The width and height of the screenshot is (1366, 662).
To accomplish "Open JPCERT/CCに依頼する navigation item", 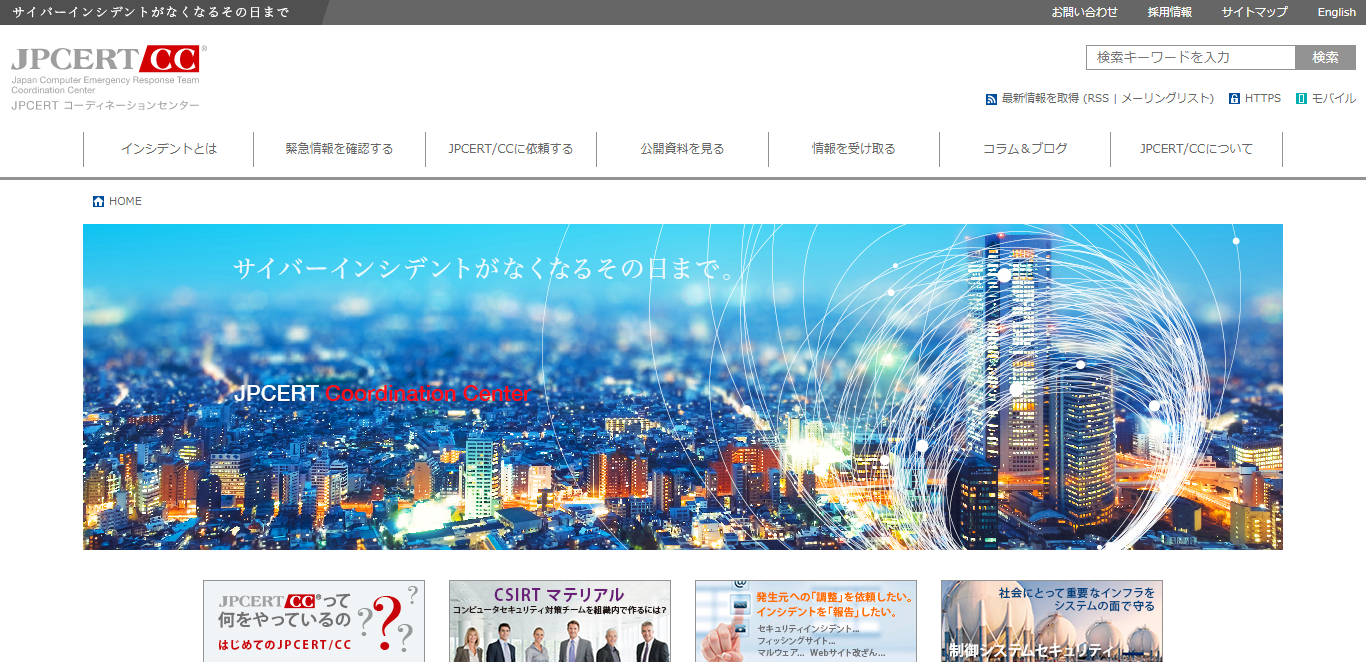I will [x=511, y=149].
